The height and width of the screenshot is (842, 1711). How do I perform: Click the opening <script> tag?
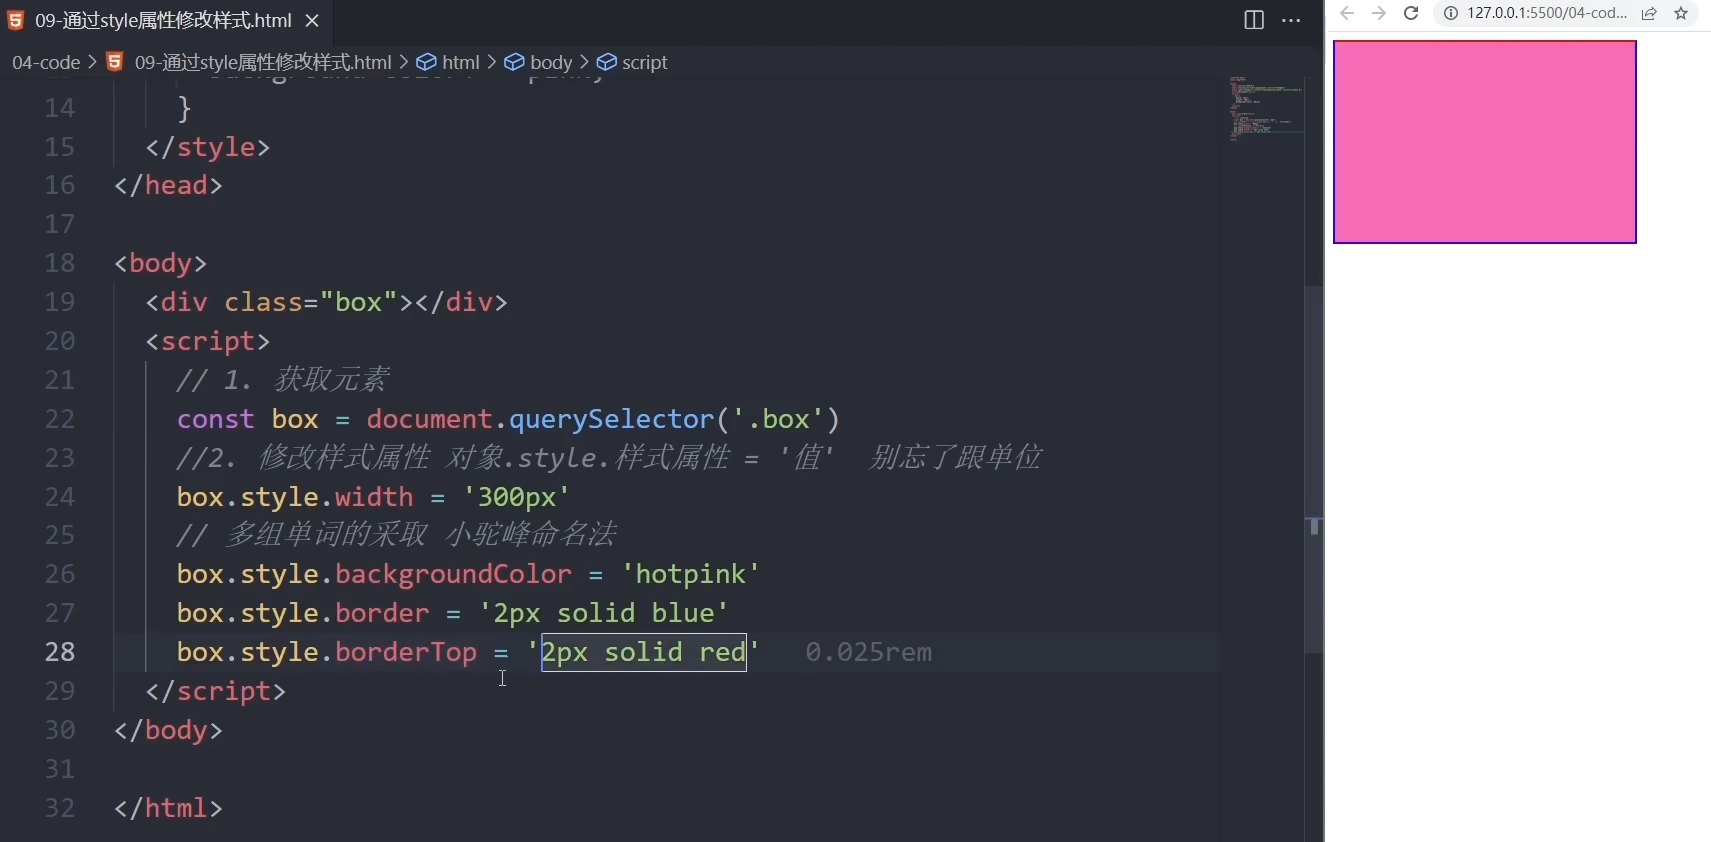208,341
